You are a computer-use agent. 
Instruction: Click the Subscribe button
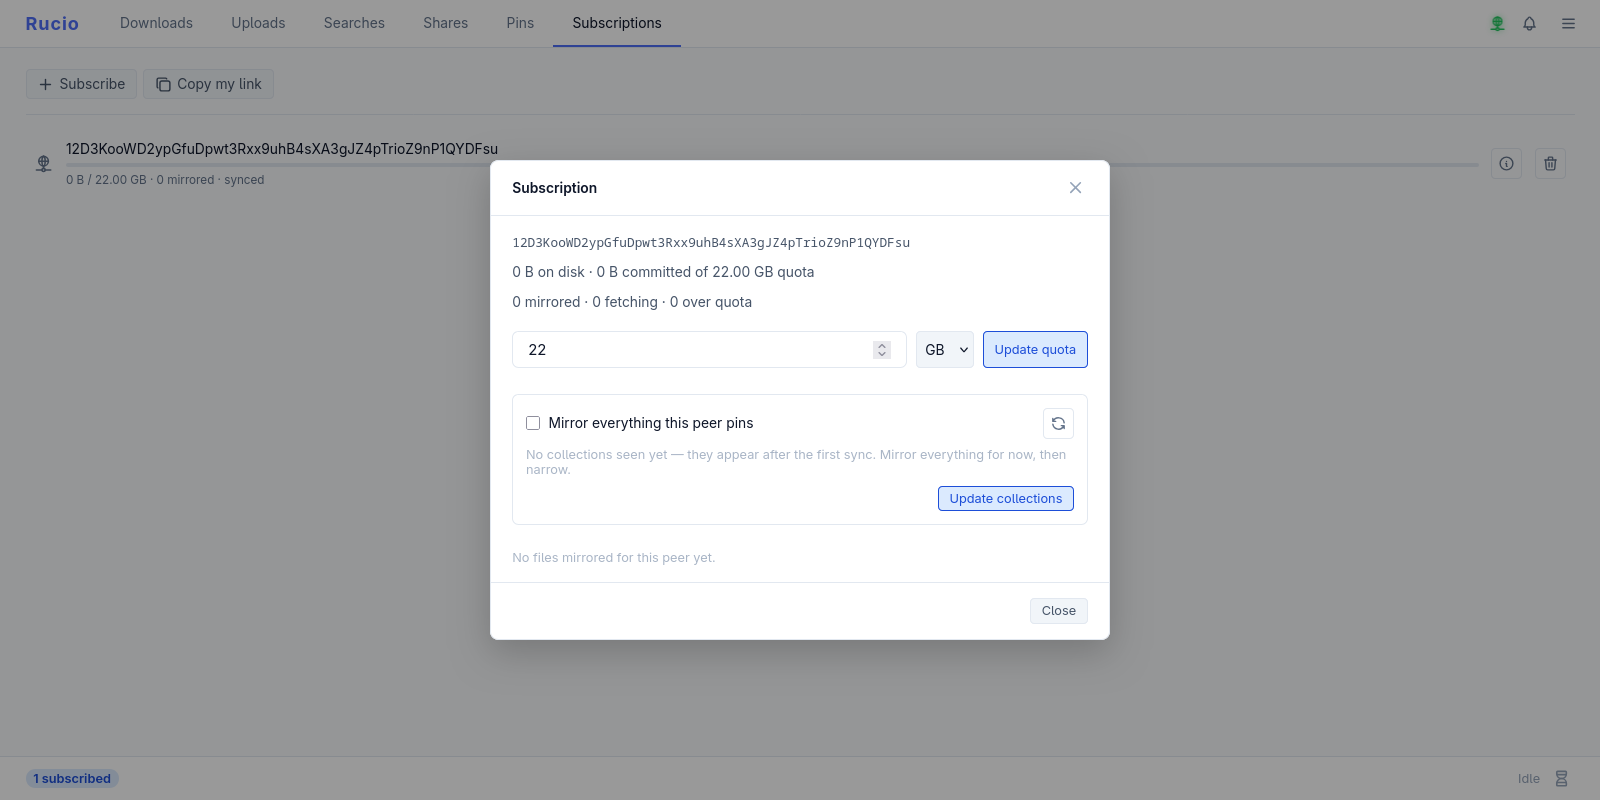pyautogui.click(x=81, y=84)
